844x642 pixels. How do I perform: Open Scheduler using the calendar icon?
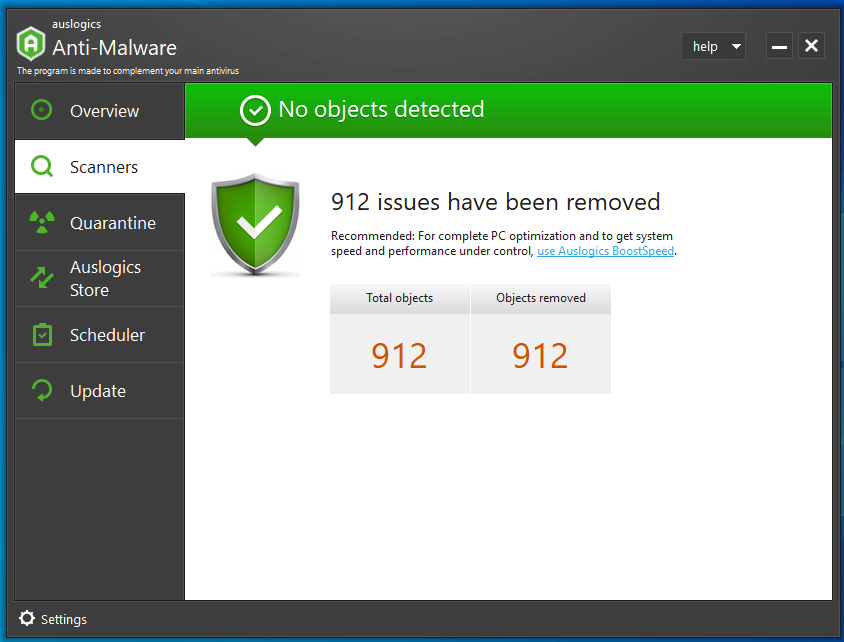tap(41, 334)
